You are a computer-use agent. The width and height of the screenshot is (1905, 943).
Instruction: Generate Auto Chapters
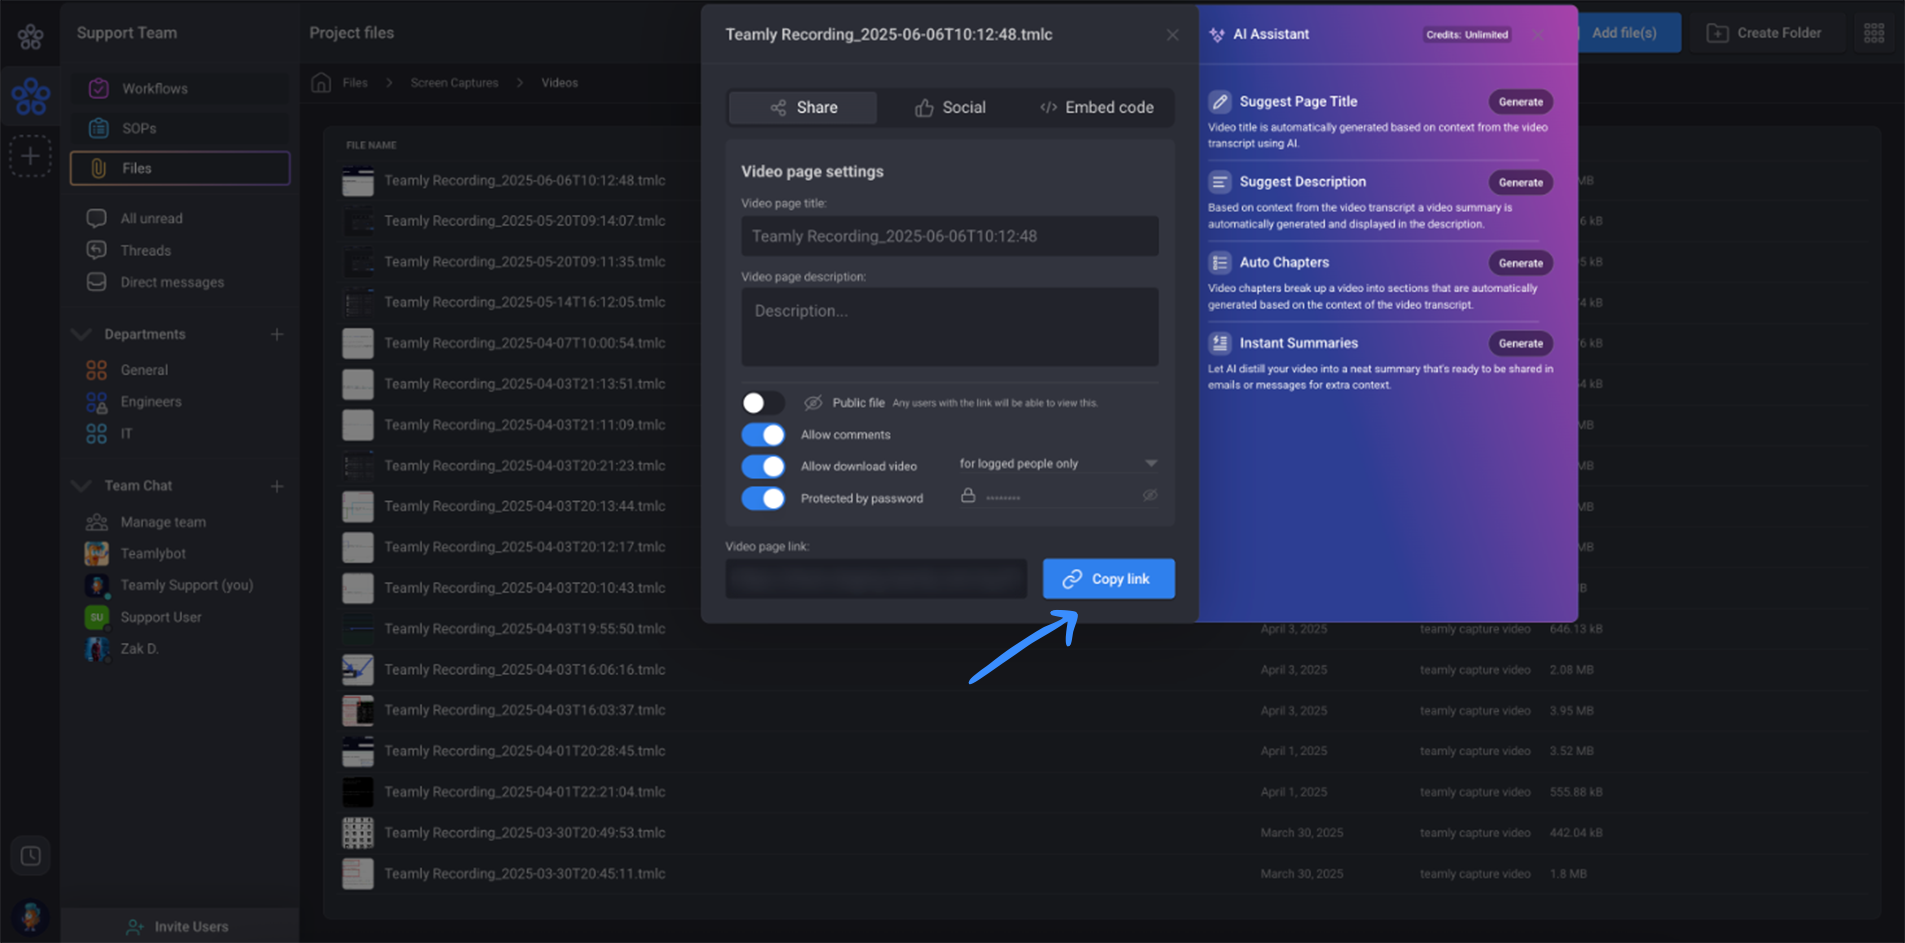[1520, 263]
